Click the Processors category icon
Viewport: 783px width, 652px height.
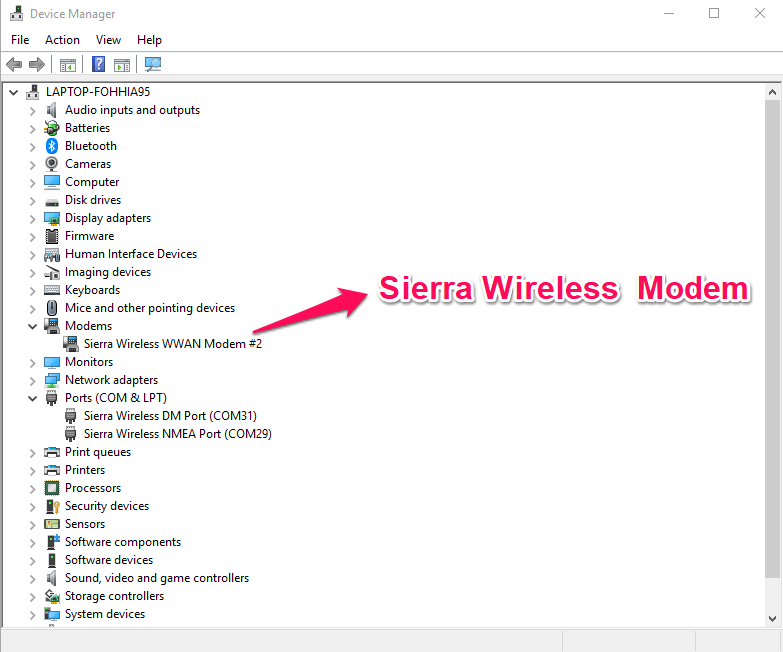coord(51,488)
